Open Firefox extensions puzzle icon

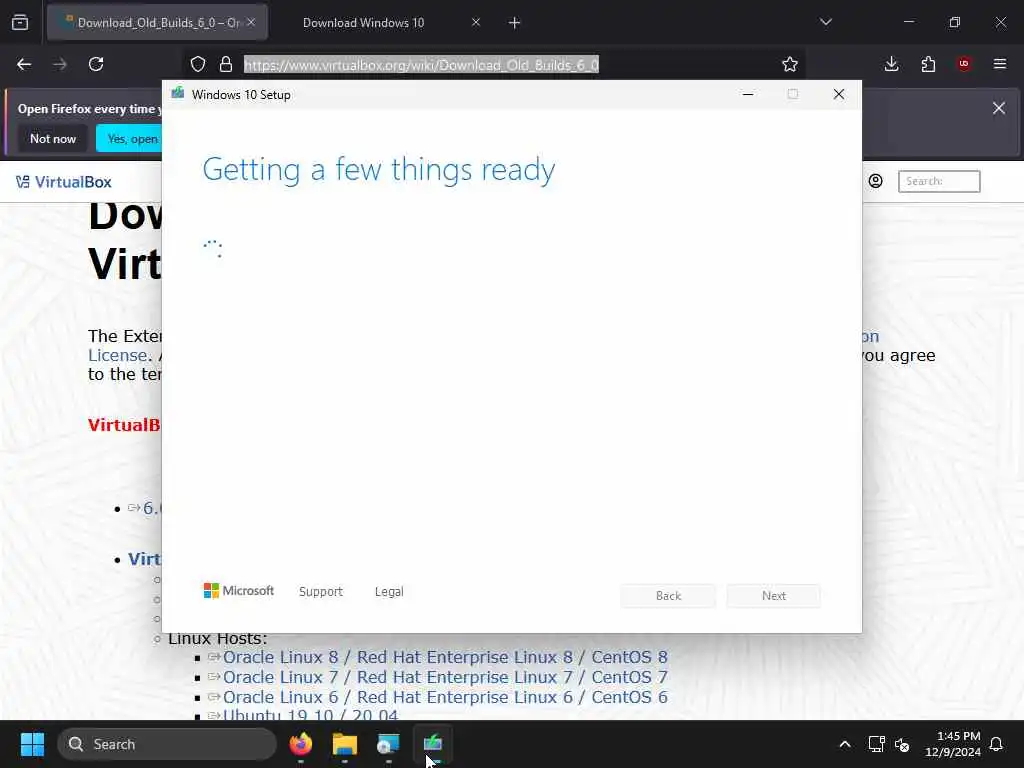click(928, 64)
